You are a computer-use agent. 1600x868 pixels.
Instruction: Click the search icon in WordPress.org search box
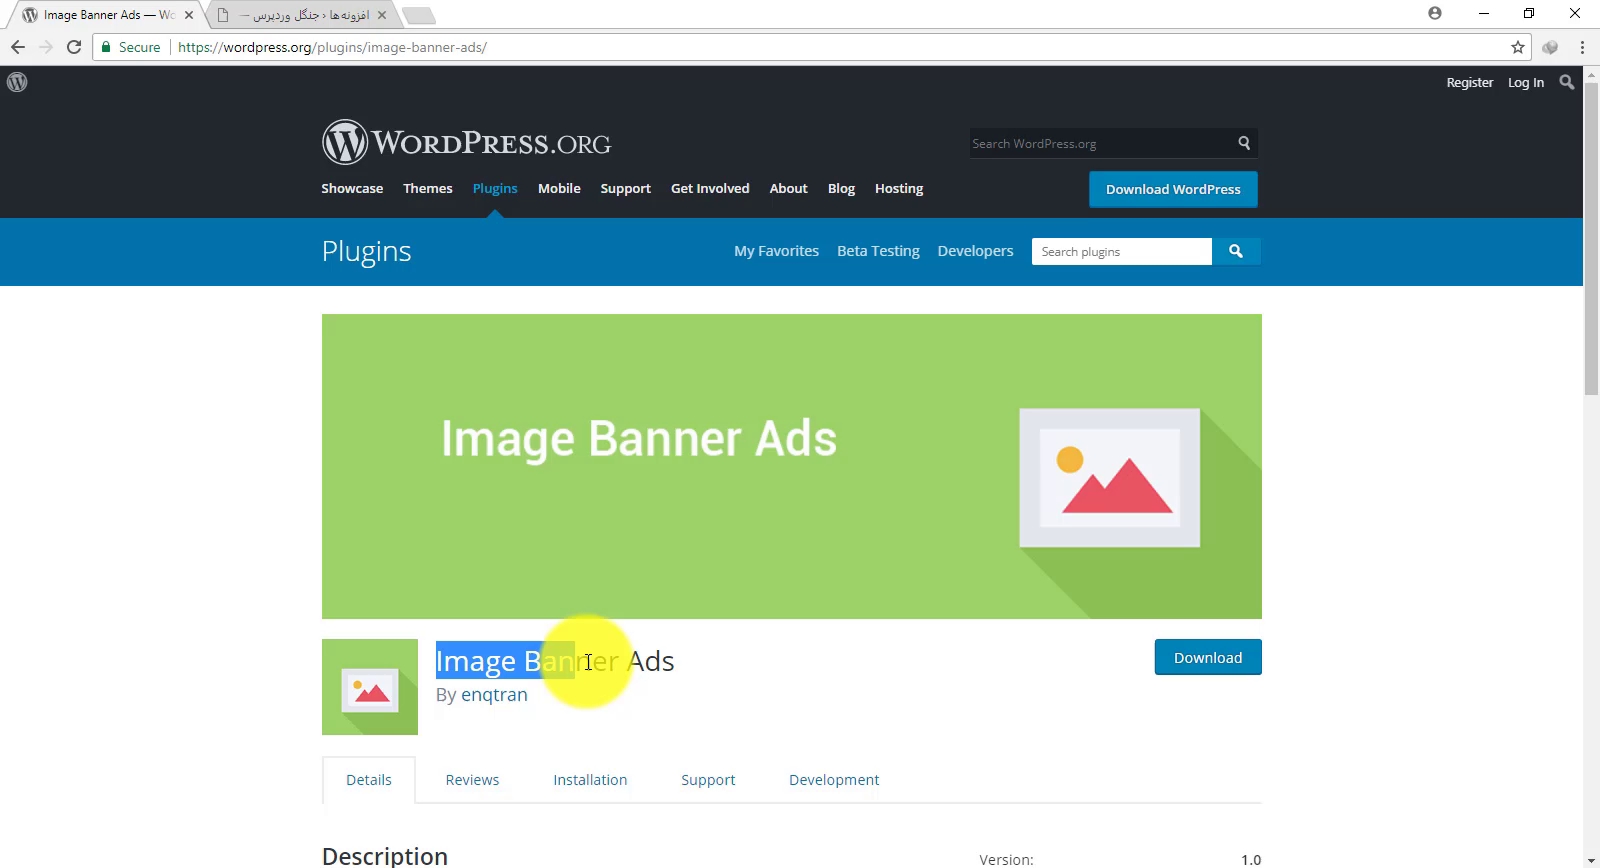coord(1244,143)
